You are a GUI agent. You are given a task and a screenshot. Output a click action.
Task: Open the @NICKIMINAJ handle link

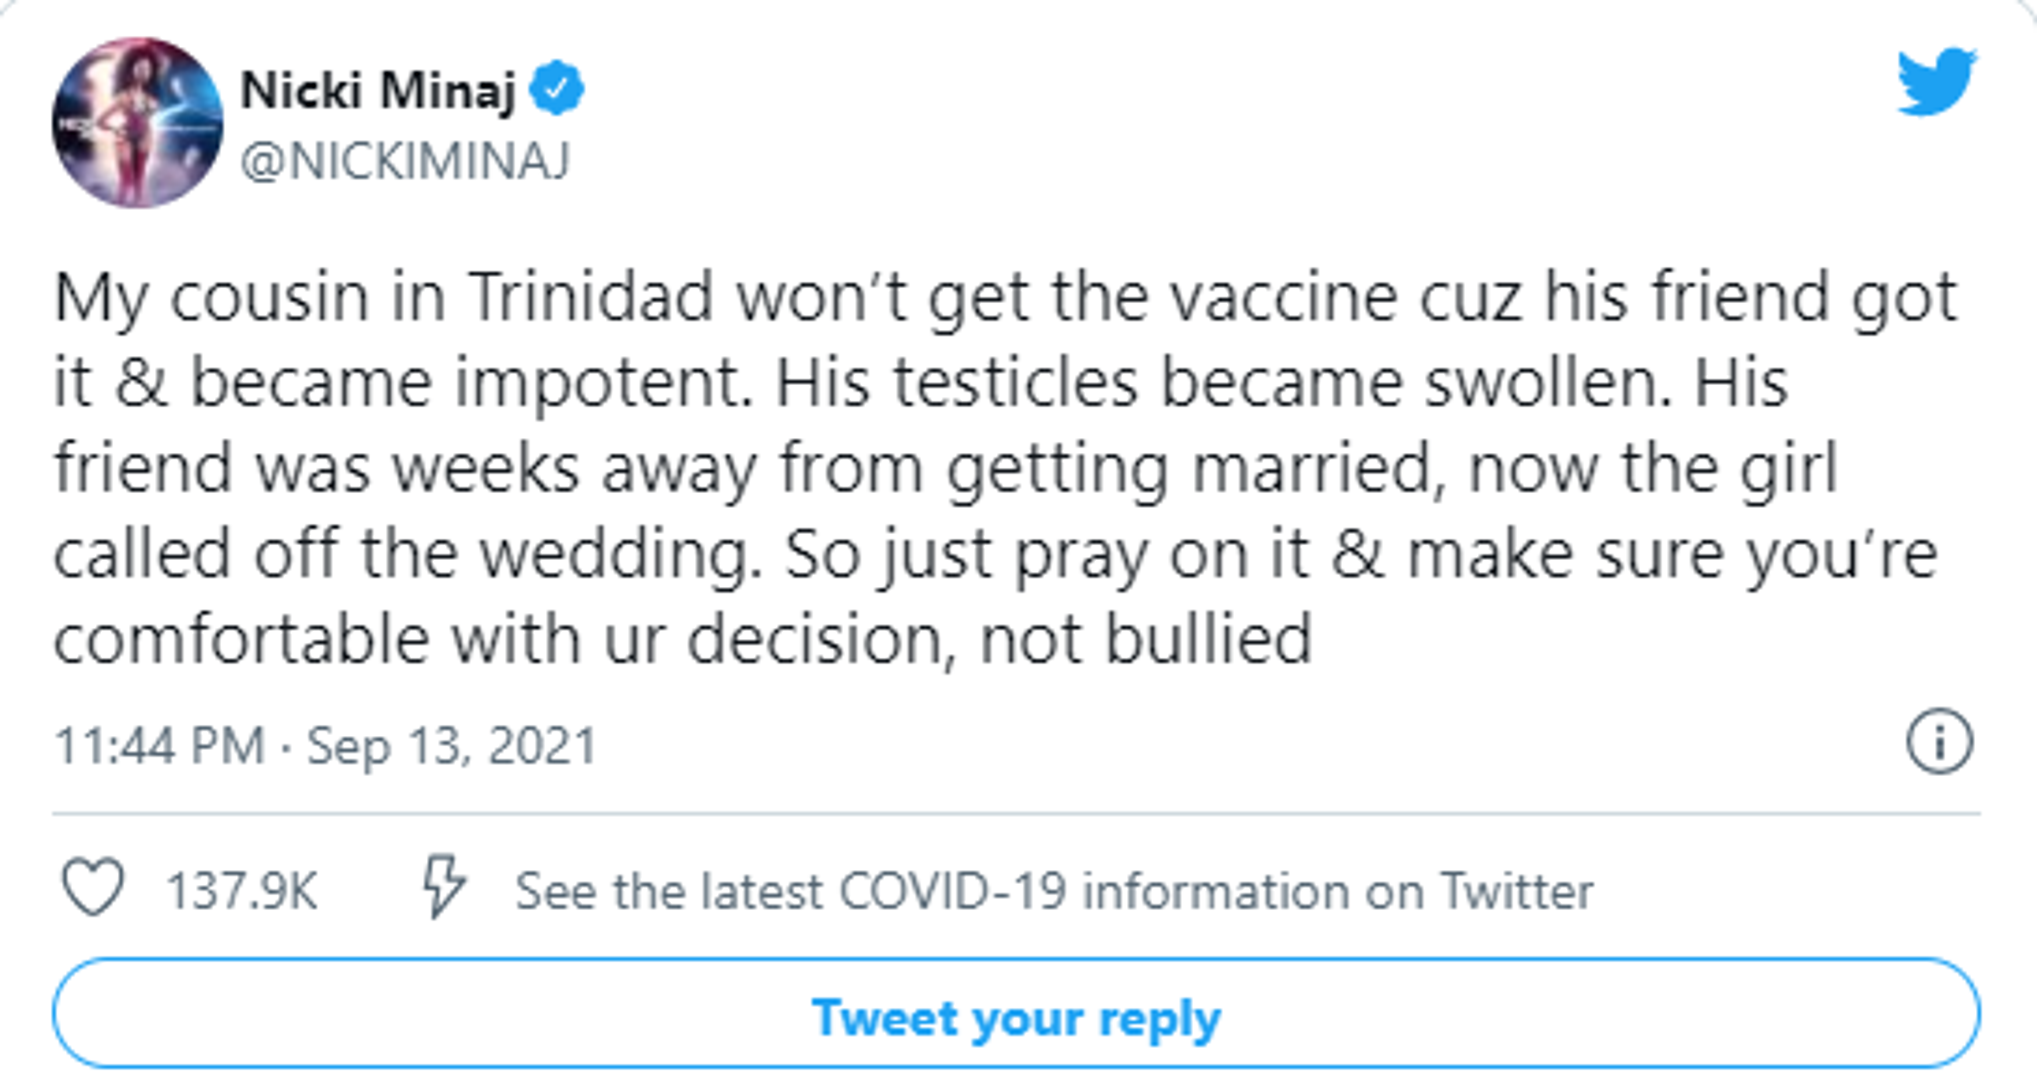click(405, 160)
